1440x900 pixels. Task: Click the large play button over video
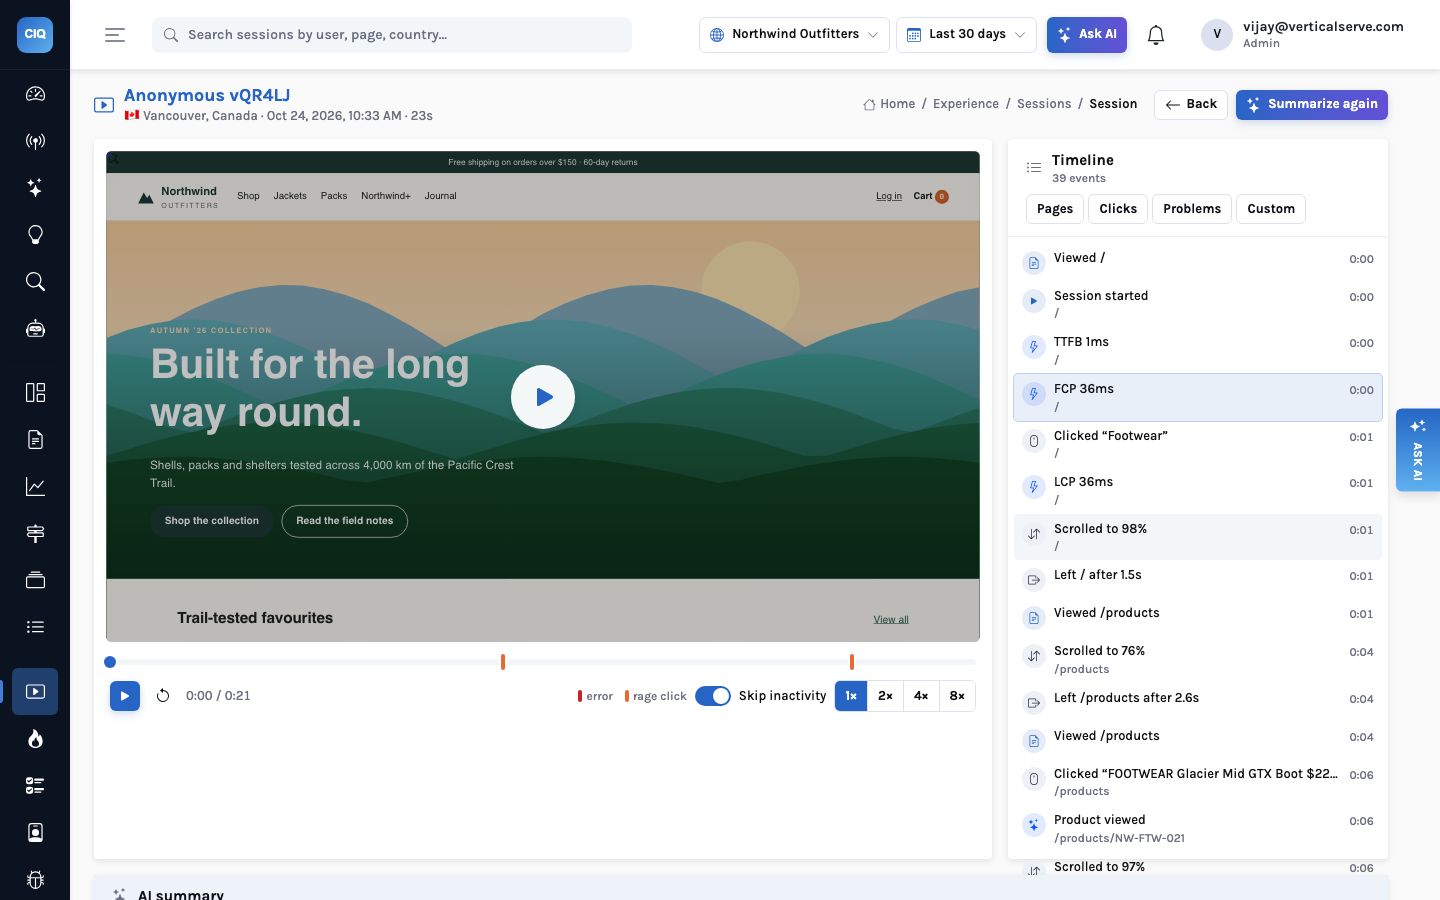click(x=543, y=397)
